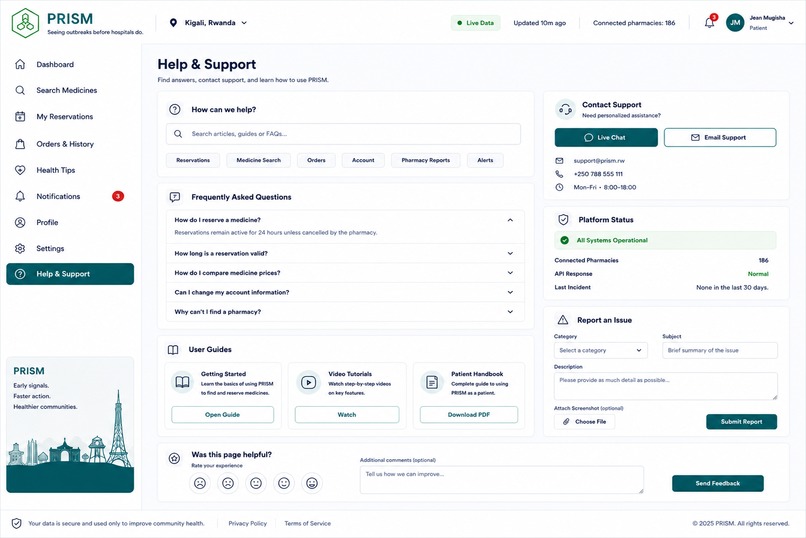This screenshot has width=806, height=538.
Task: Filter by Medicine Search topic chip
Action: 259,160
